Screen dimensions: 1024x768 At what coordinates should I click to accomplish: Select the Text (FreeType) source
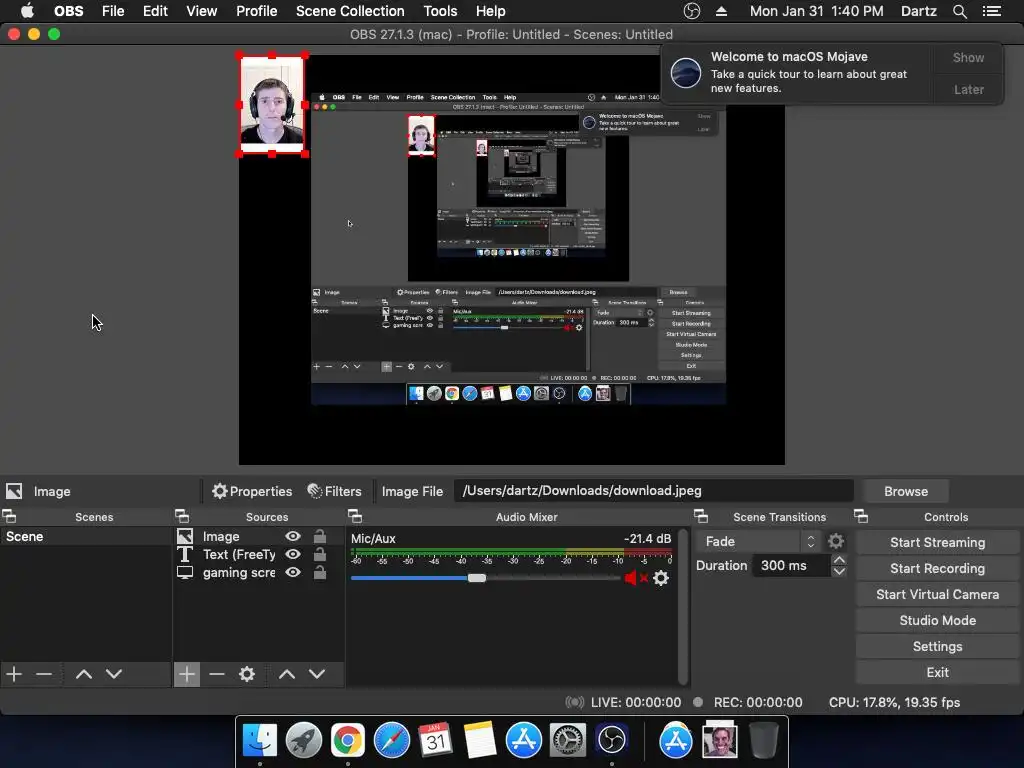pyautogui.click(x=238, y=554)
